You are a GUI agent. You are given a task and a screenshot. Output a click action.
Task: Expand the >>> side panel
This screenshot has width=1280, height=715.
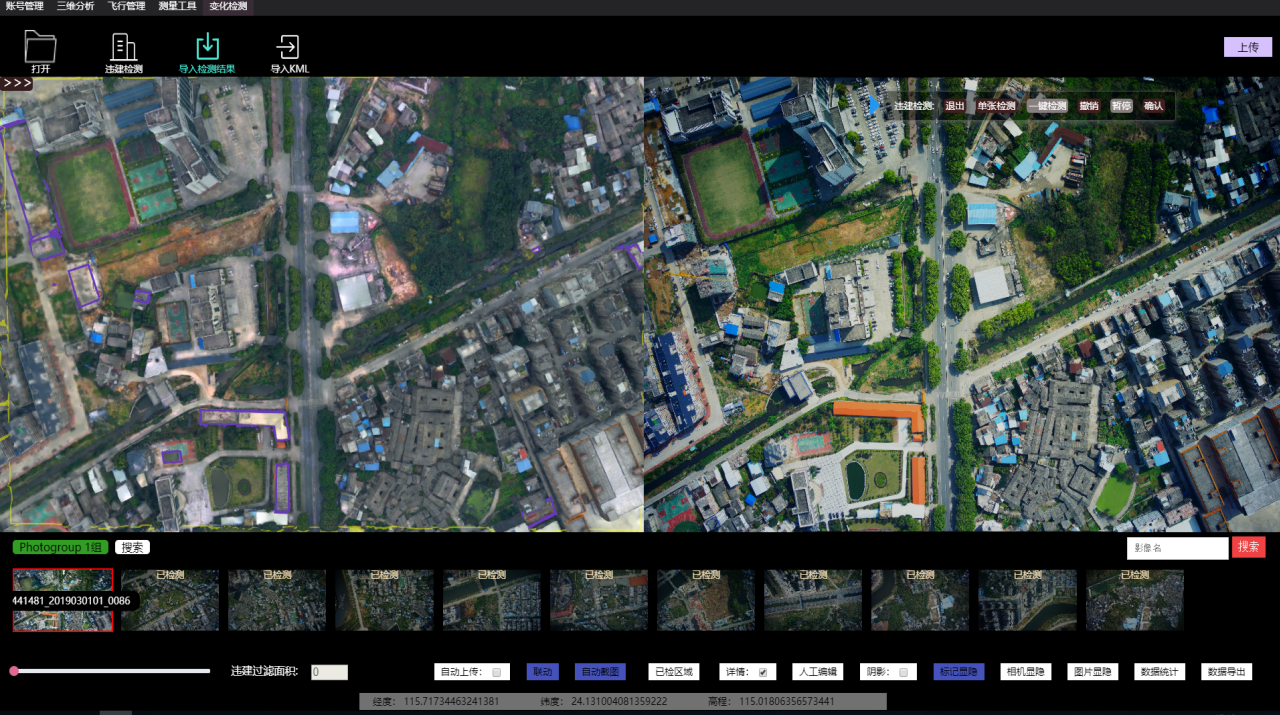(17, 83)
